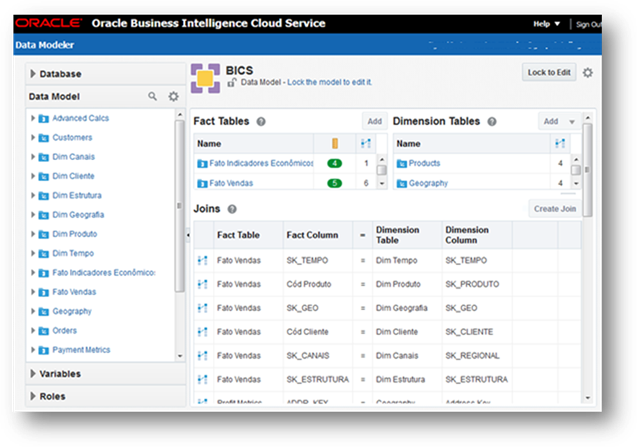Click the join icon on the SK_TEMPO row
Viewport: 637px width, 447px height.
(202, 260)
